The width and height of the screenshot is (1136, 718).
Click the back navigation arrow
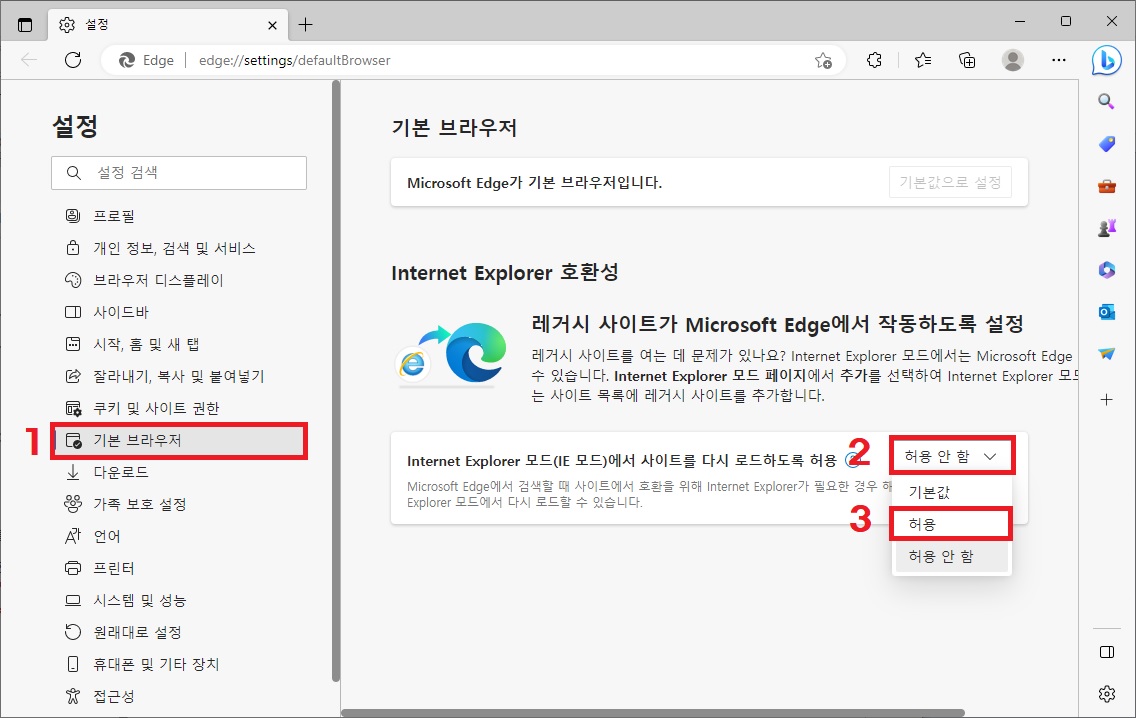[x=29, y=60]
